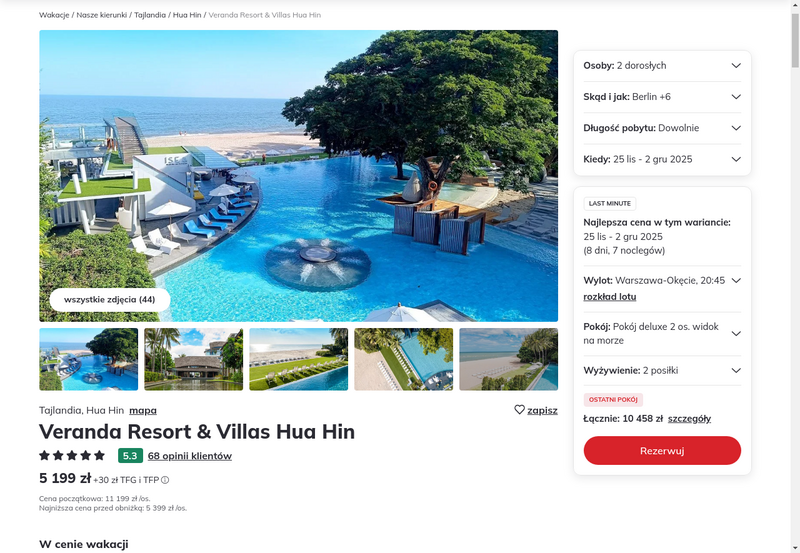
Task: Open the rozkład lotu flight schedule link
Action: pos(610,297)
